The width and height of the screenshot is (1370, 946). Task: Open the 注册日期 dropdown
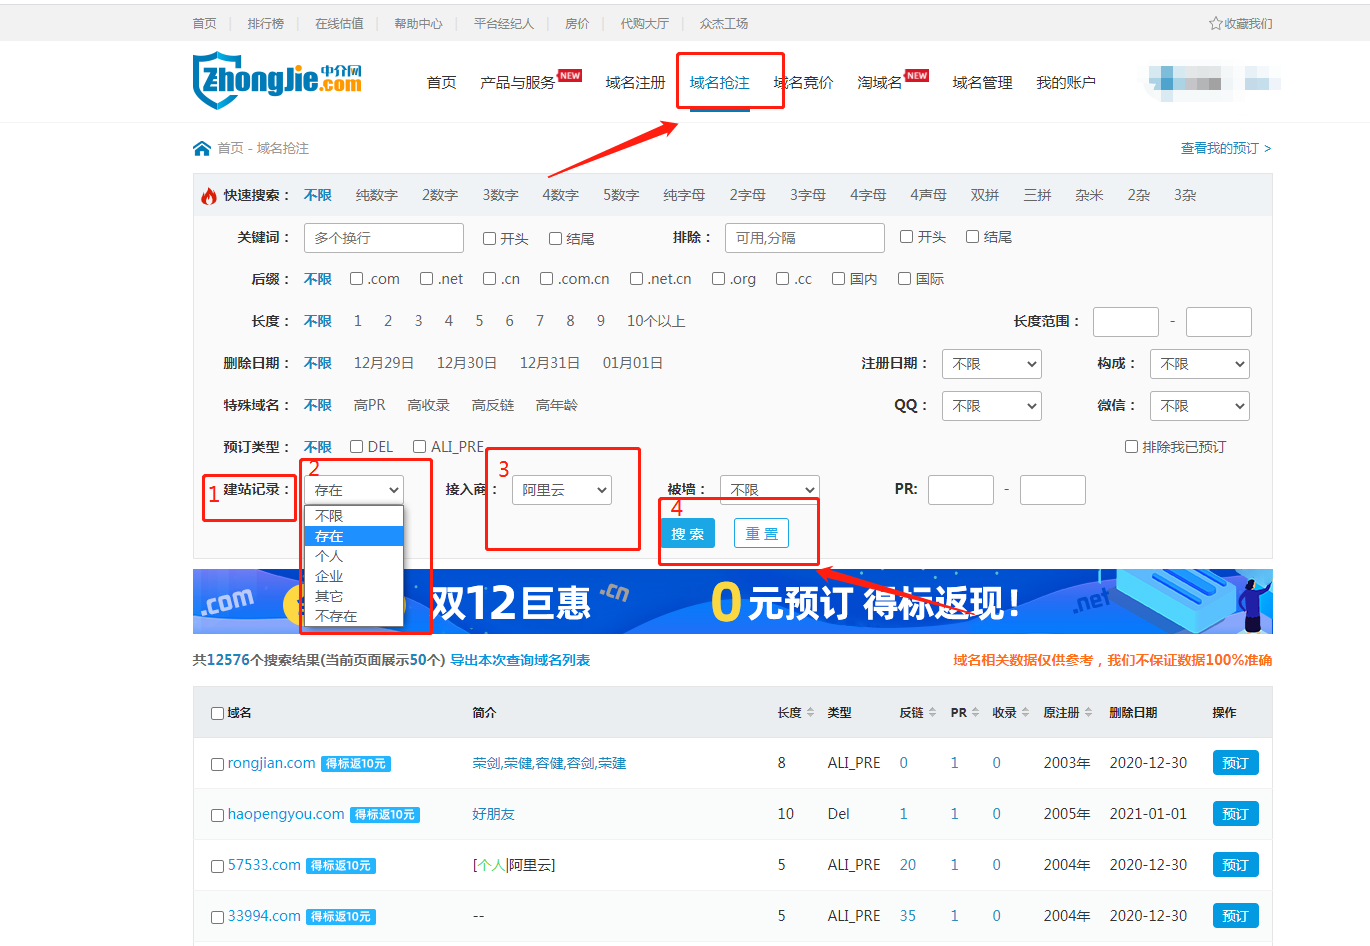[x=991, y=364]
